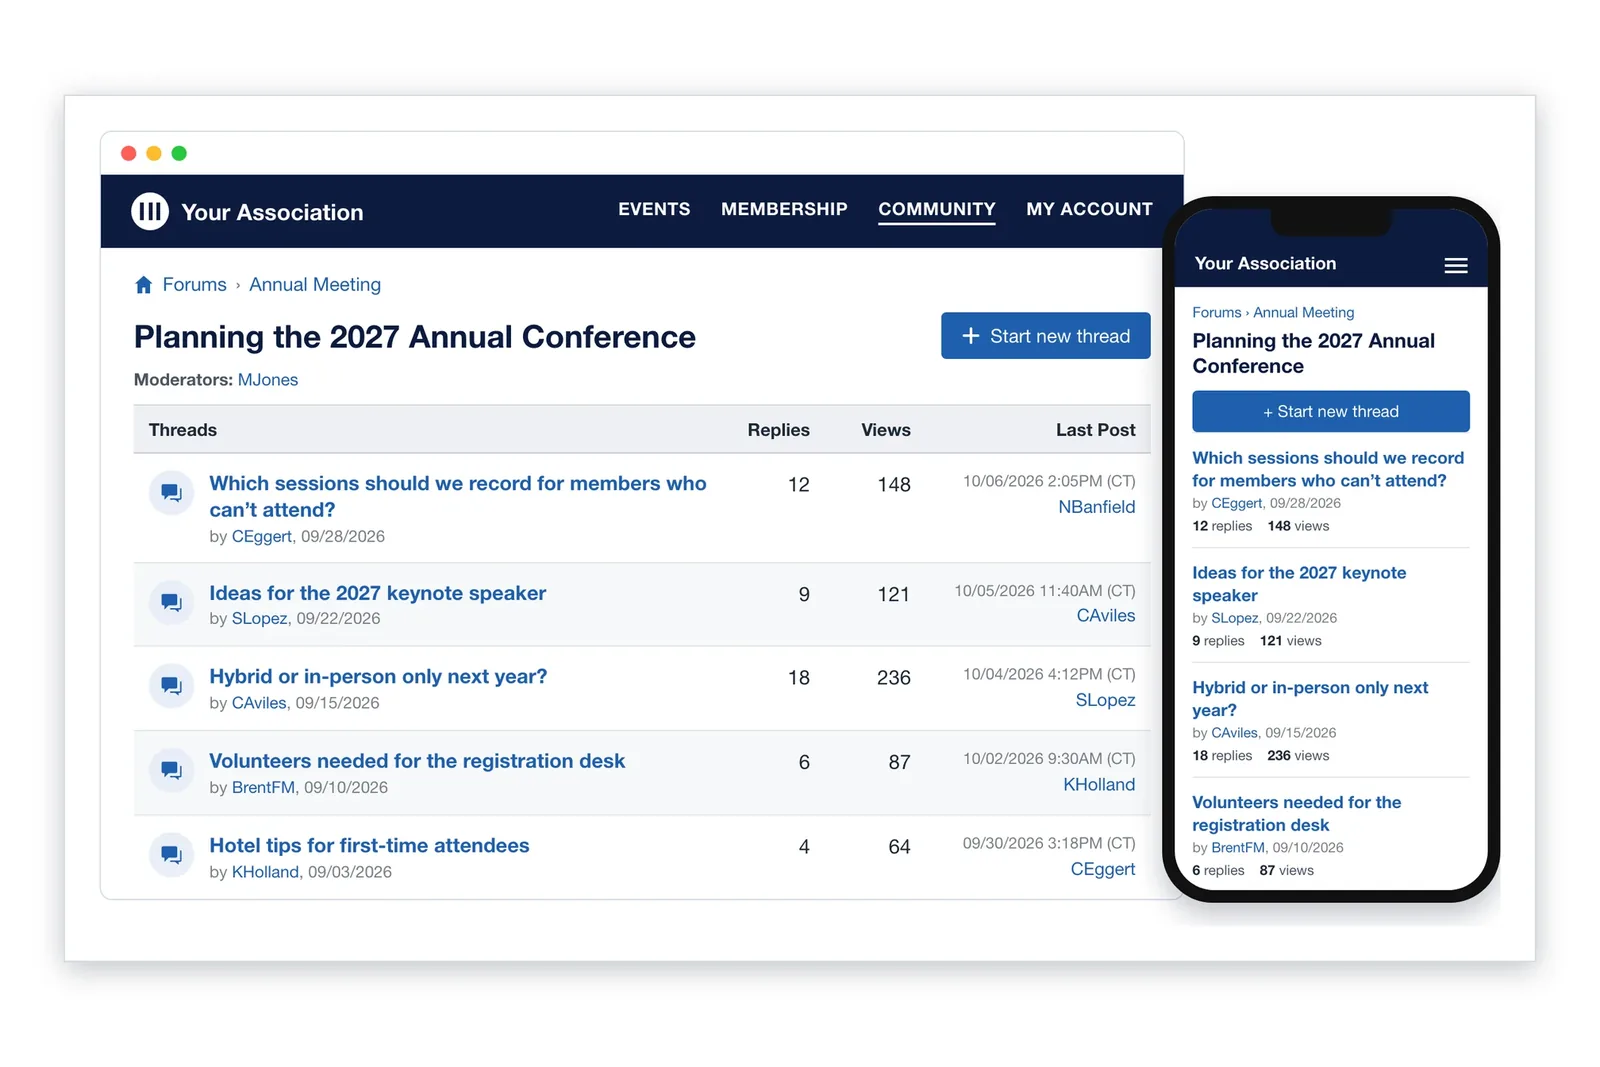
Task: Click thread icon beside Hybrid or in-person thread
Action: tap(171, 687)
